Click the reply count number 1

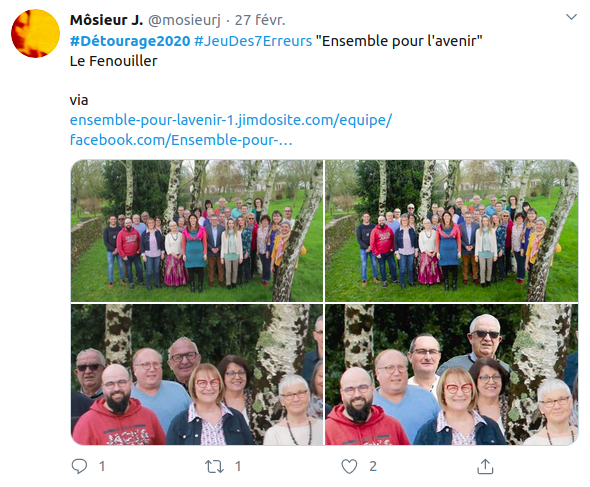102,467
